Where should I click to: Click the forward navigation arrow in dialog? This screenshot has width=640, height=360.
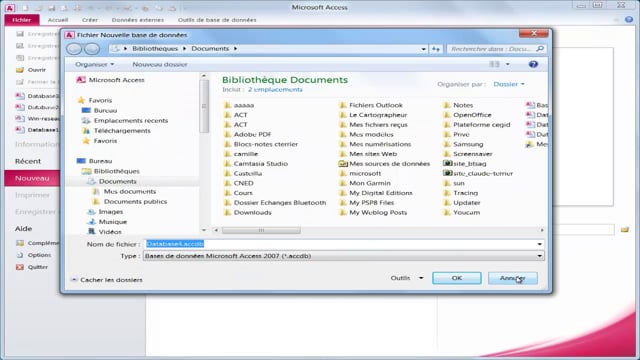92,49
